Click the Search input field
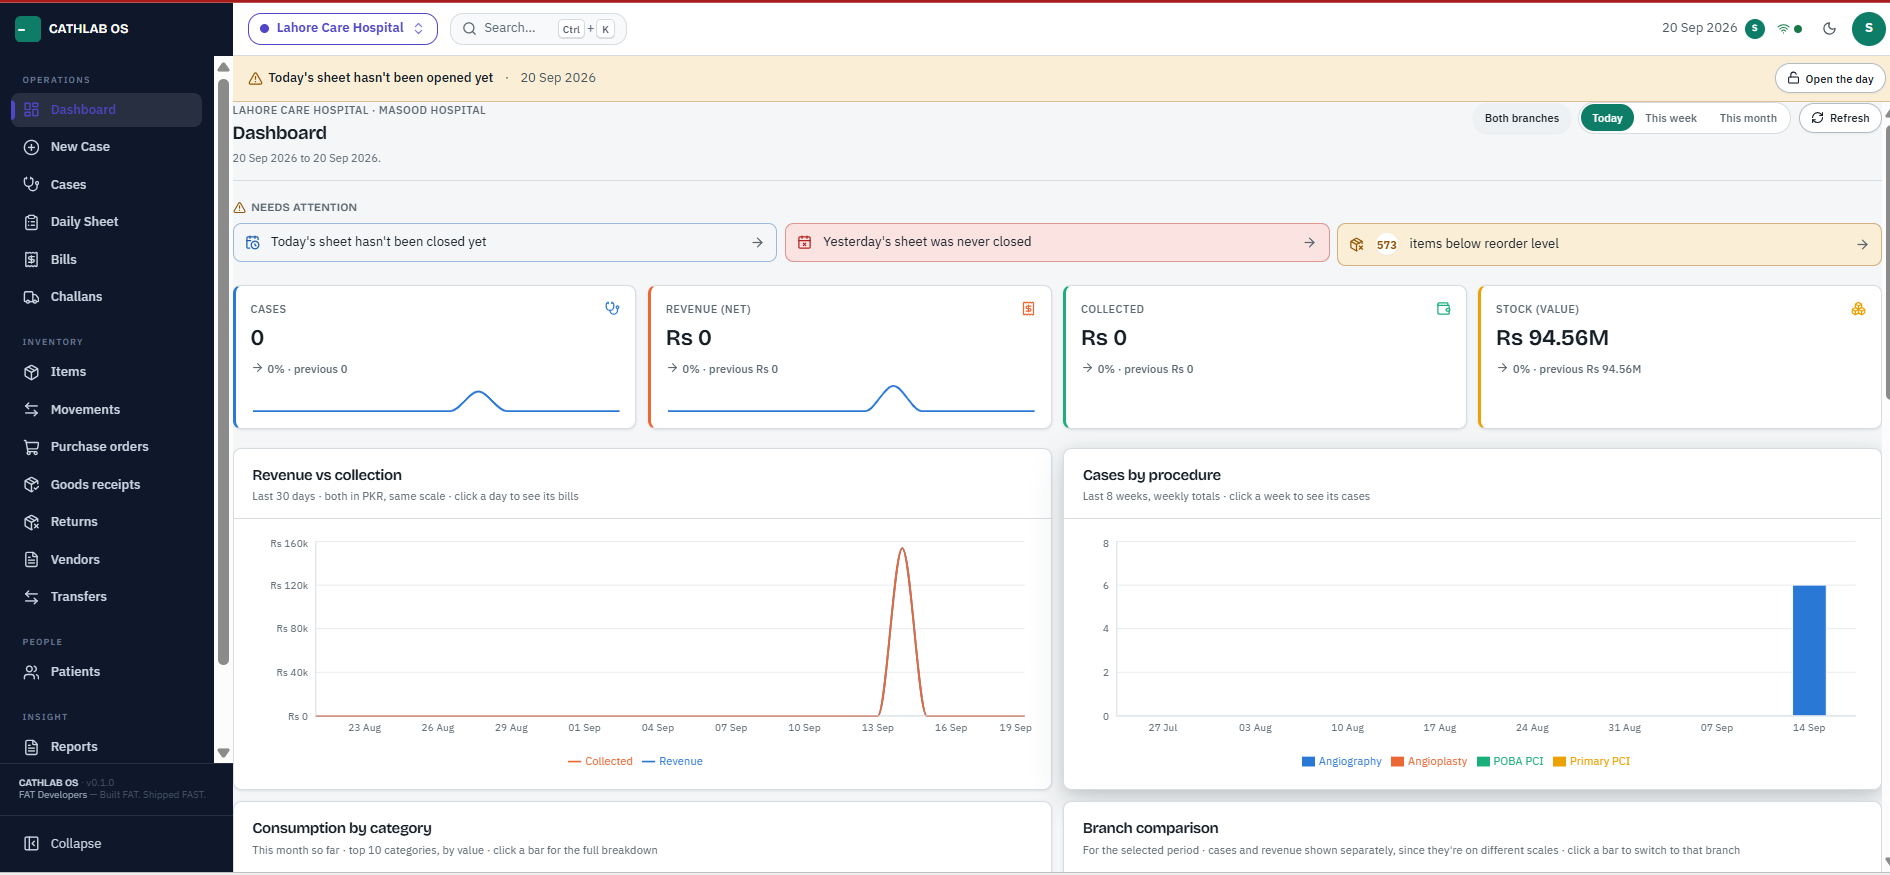 (x=538, y=29)
